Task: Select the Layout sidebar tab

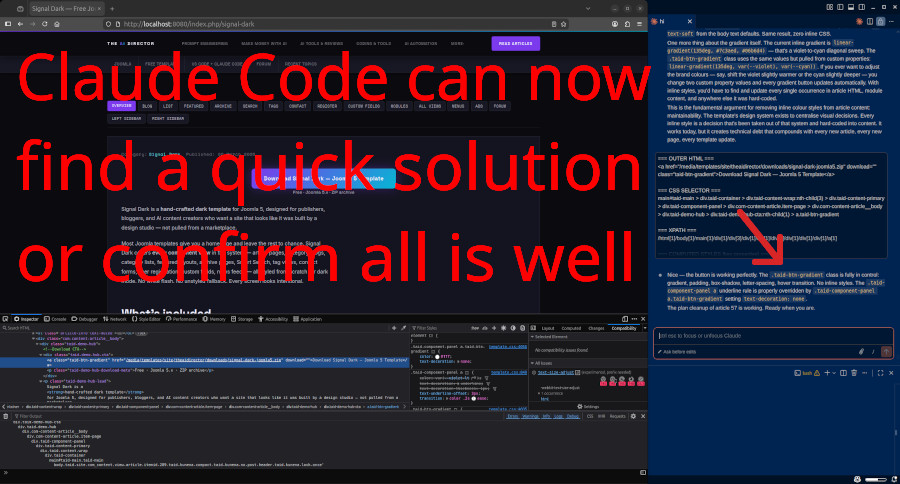Action: [548, 328]
